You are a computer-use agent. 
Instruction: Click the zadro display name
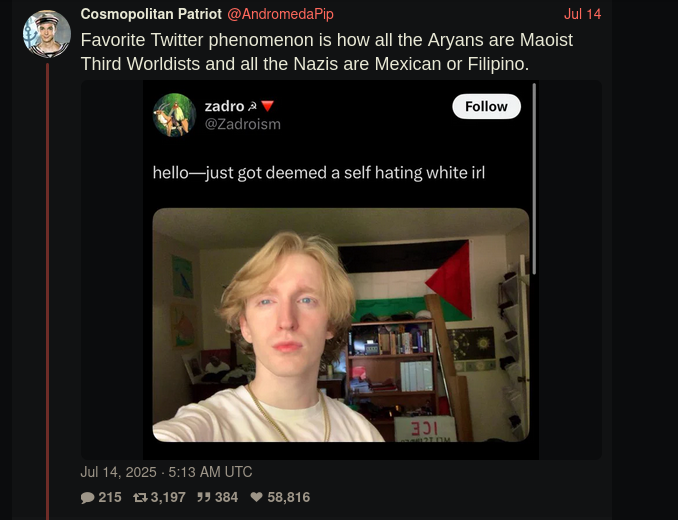224,106
